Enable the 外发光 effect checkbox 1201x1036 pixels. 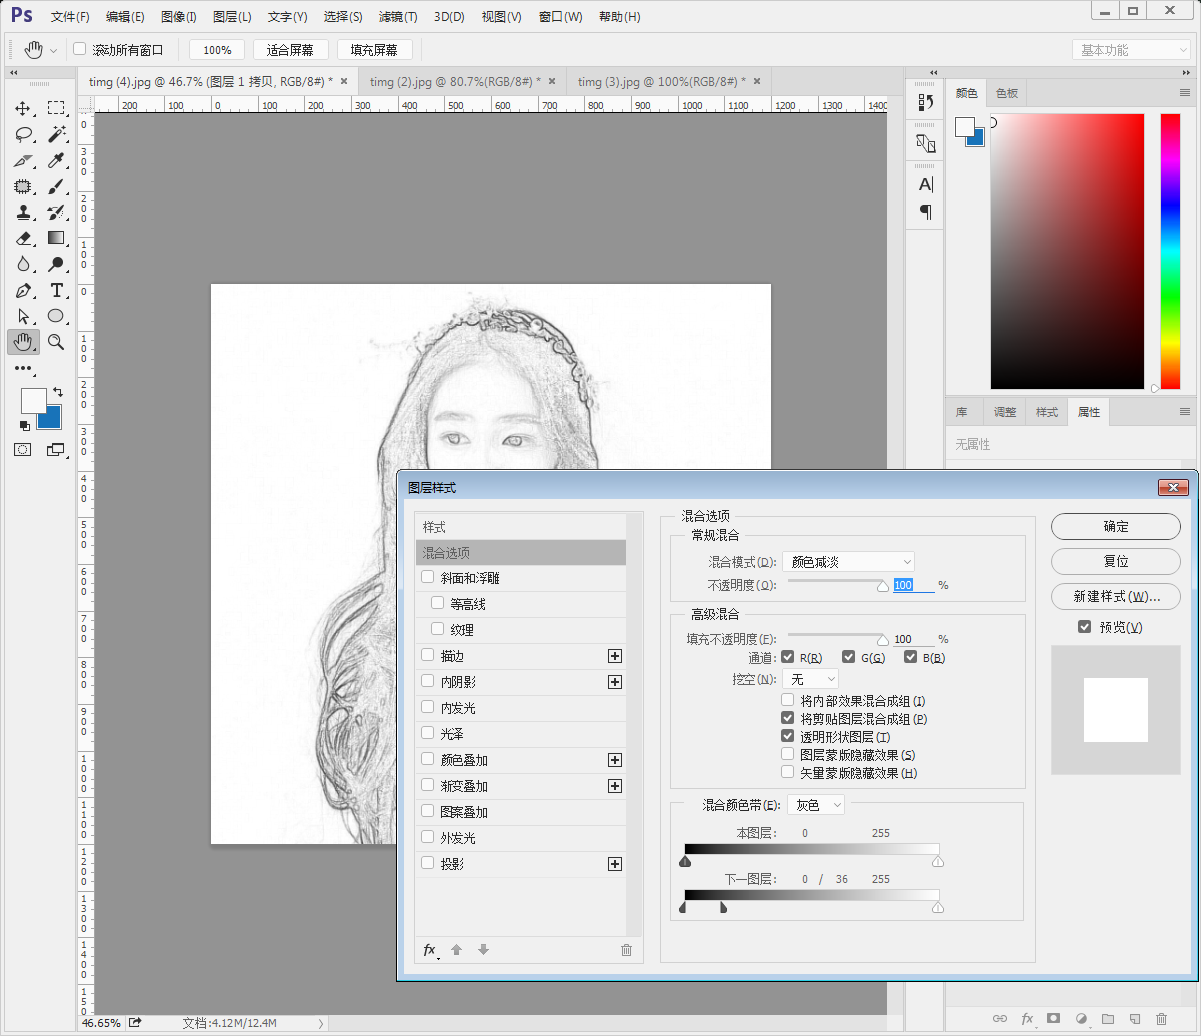tap(428, 838)
